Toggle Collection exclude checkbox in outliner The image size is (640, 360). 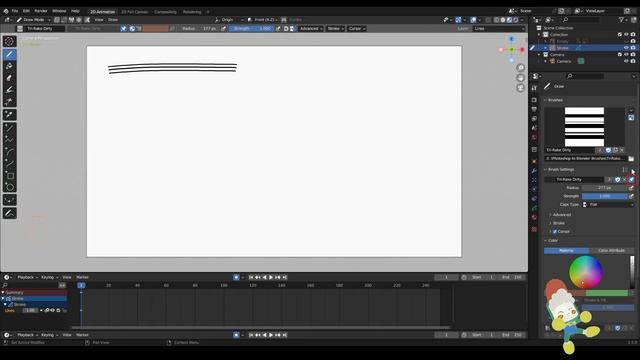pyautogui.click(x=620, y=35)
